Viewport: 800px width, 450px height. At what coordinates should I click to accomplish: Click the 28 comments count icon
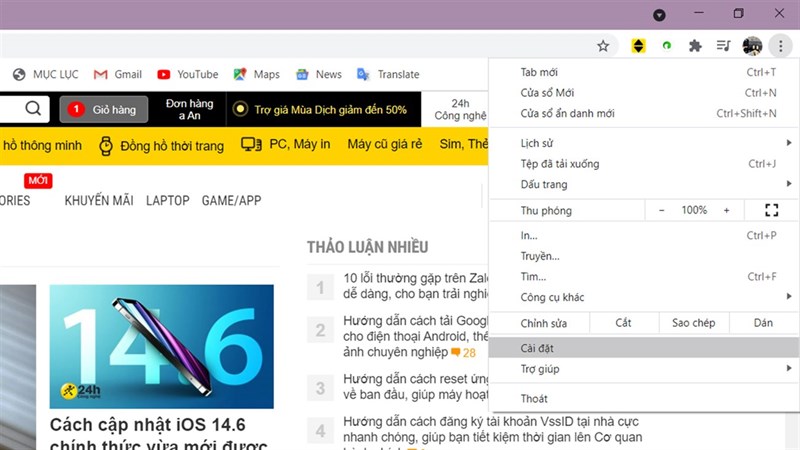click(464, 353)
